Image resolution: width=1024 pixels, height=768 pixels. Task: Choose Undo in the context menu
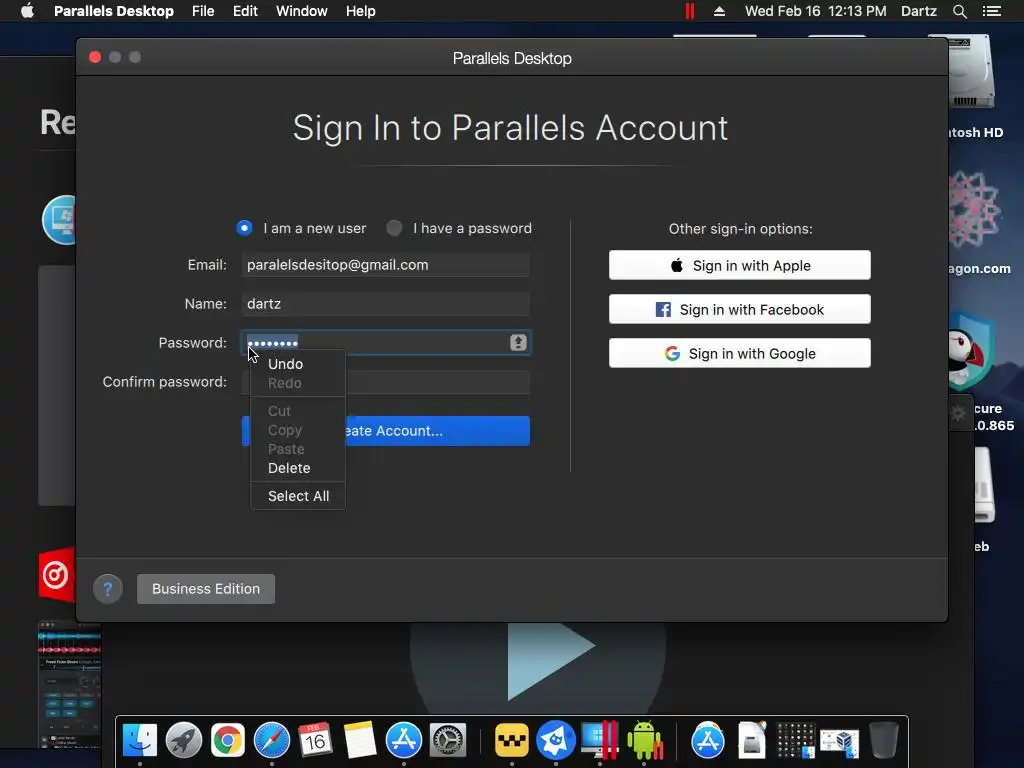[298, 364]
